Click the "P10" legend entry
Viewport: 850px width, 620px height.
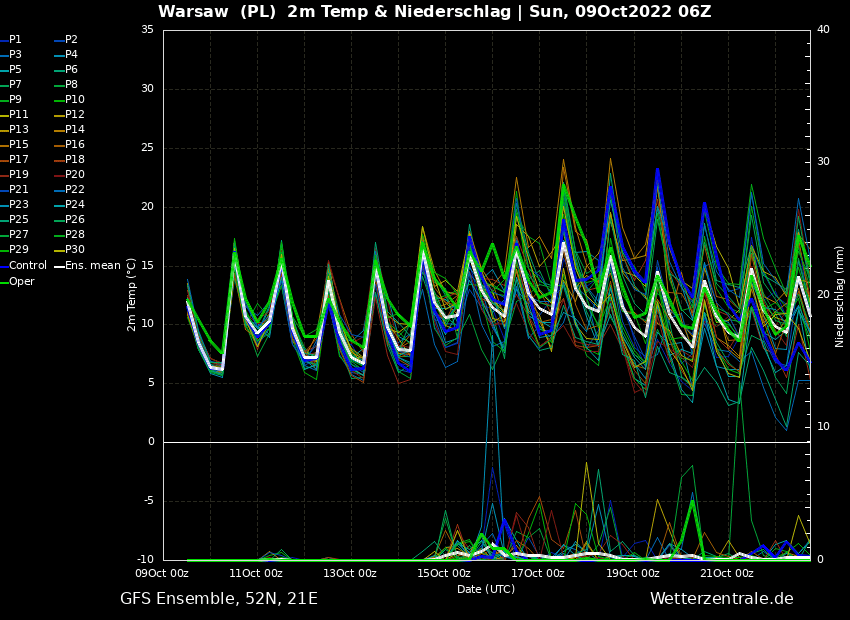pos(70,100)
